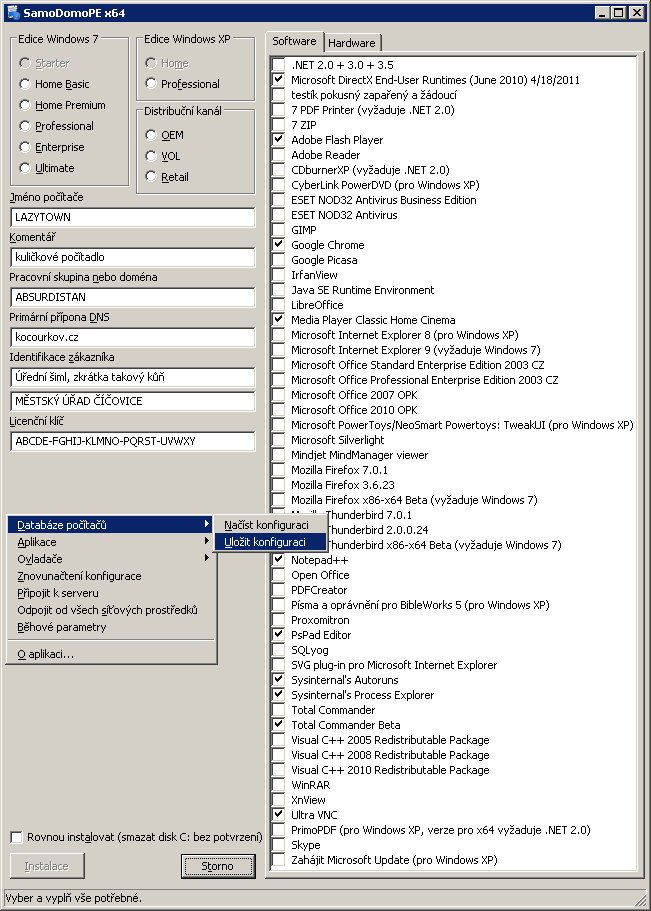651x911 pixels.
Task: Uncheck Google Chrome in software list
Action: [278, 245]
